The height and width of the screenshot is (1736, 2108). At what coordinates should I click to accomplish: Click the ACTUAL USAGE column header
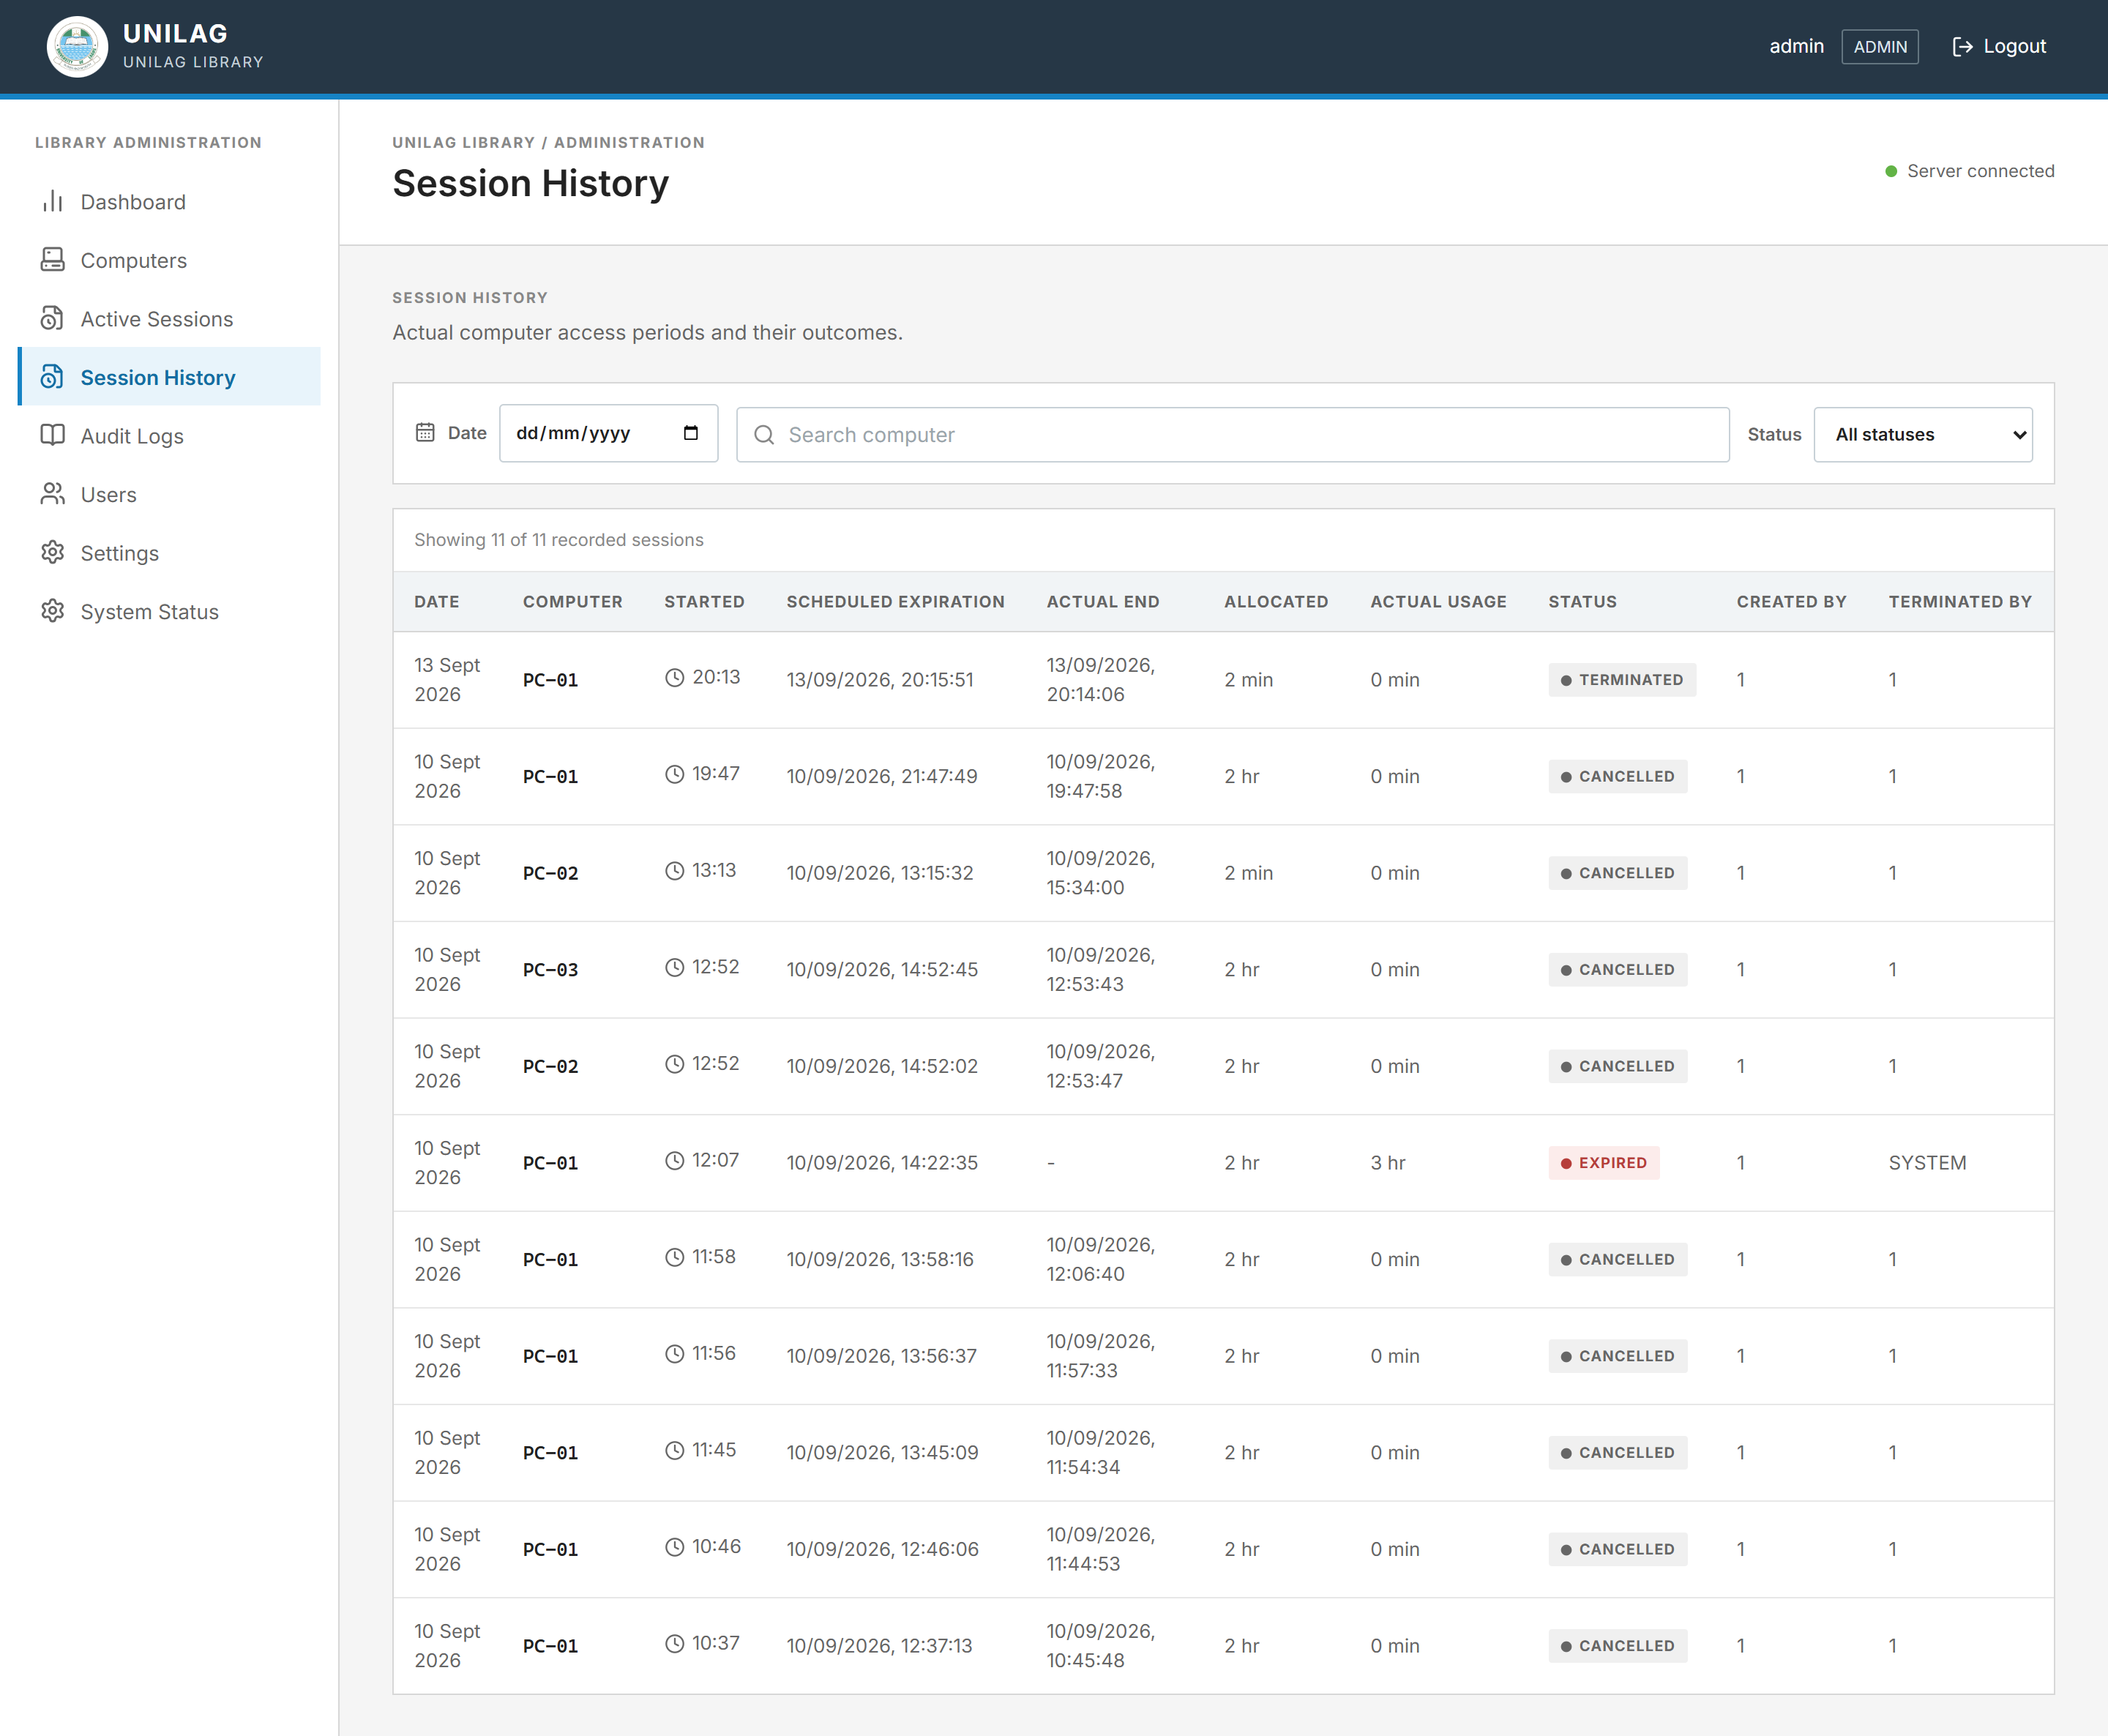1438,602
